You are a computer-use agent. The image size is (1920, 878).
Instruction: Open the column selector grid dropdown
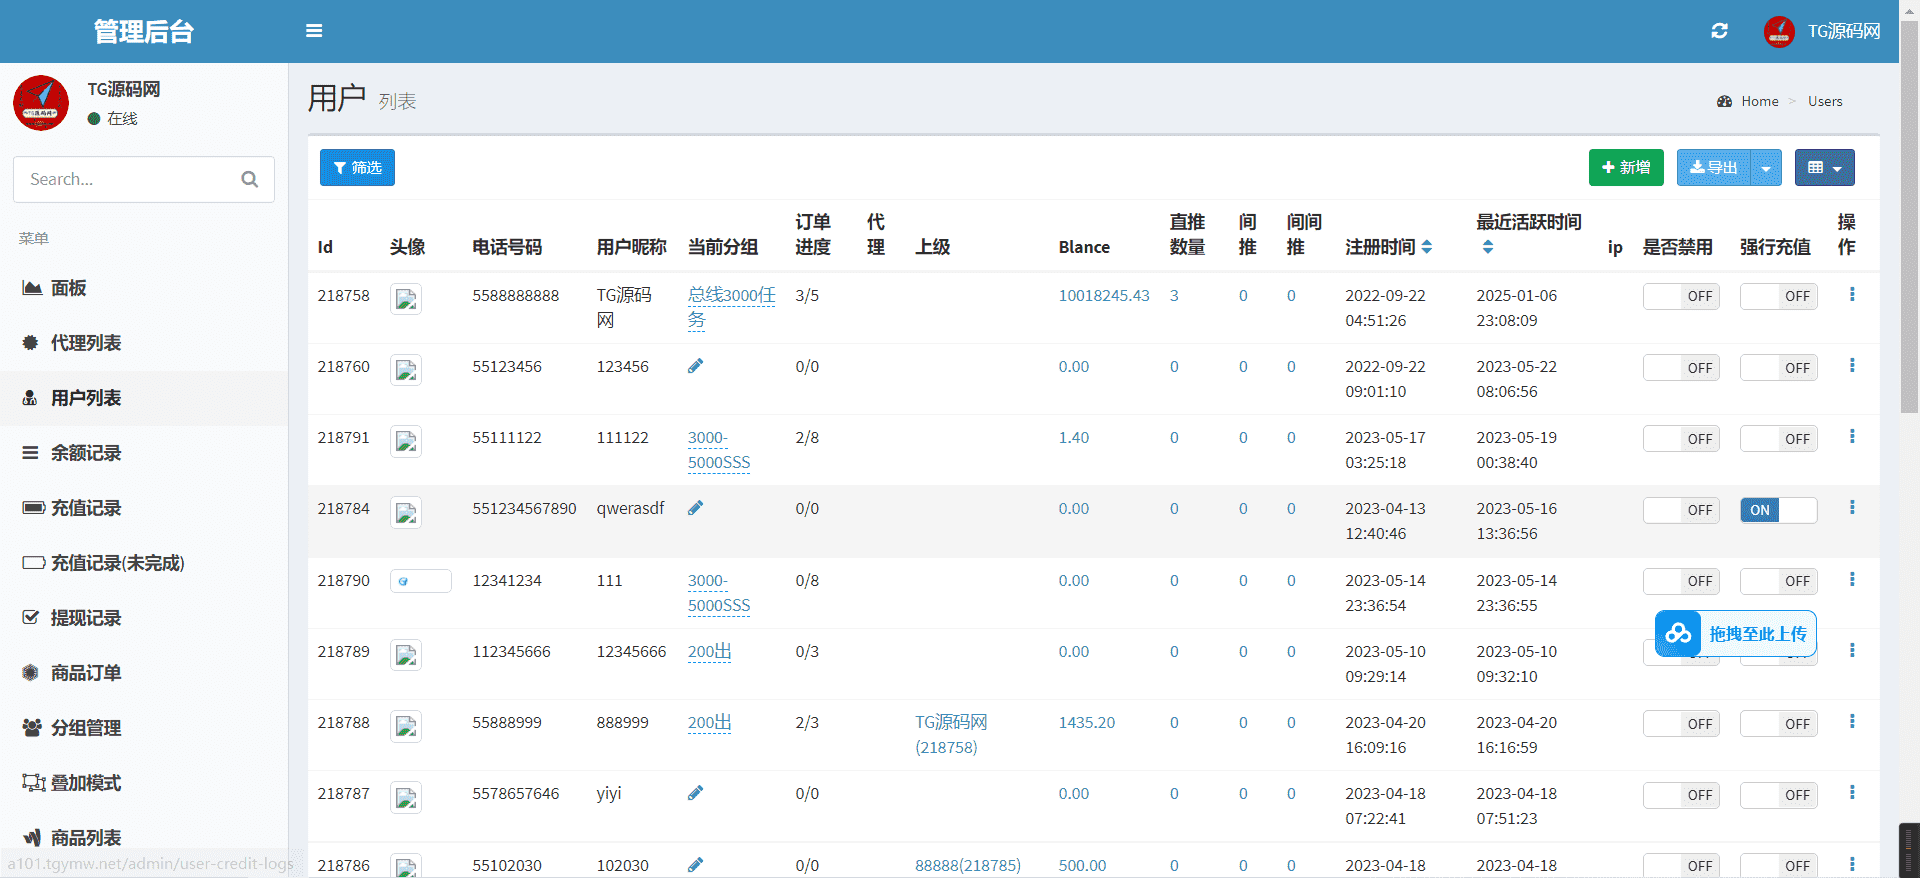1824,168
